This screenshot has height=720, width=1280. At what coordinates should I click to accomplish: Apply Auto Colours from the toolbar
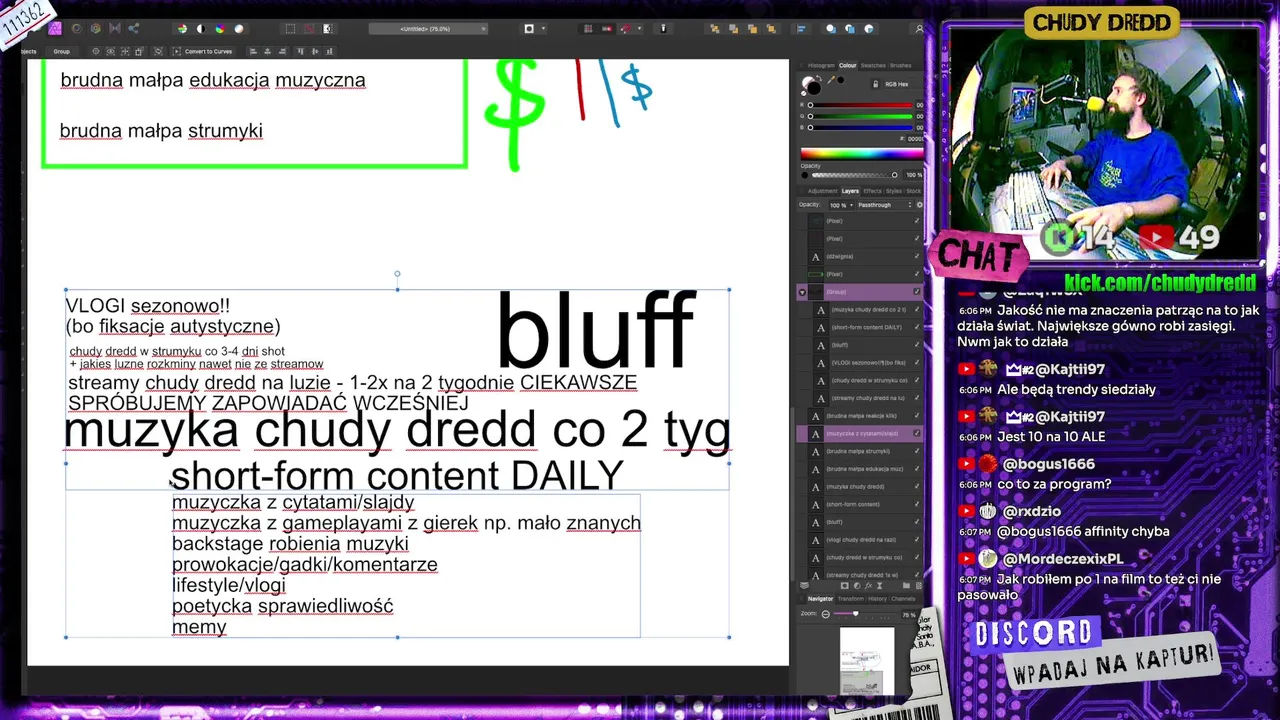tap(220, 29)
